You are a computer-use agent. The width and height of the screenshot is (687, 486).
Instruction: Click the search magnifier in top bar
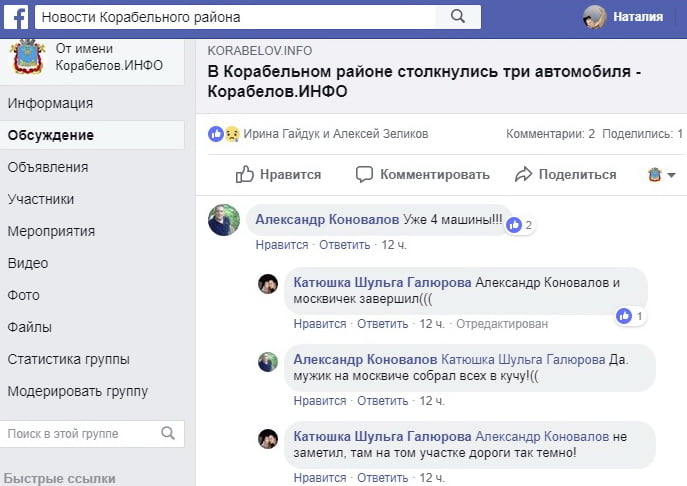458,16
